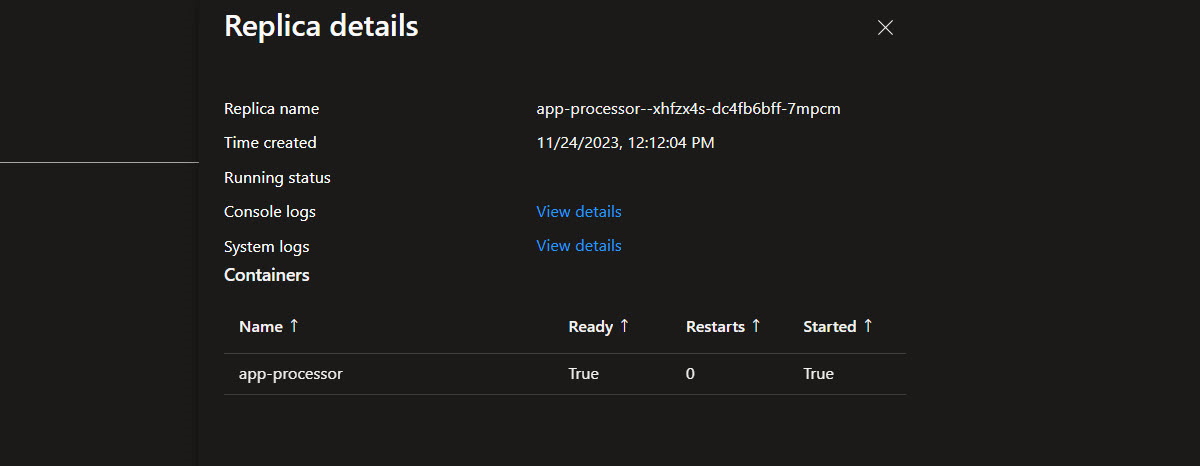Click the Started value True cell
1200x466 pixels.
[818, 374]
